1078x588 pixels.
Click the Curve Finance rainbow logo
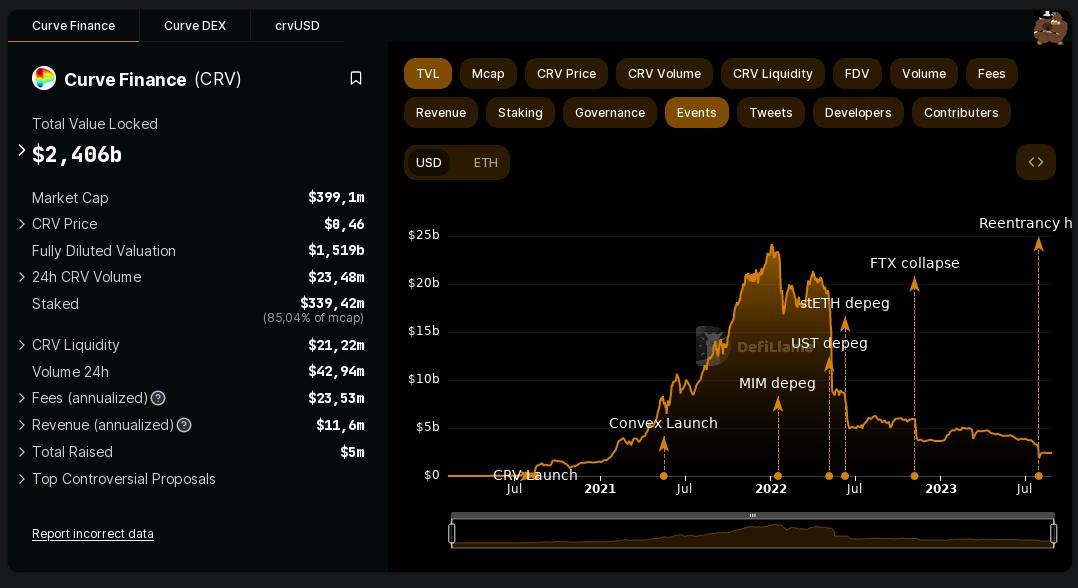tap(44, 78)
